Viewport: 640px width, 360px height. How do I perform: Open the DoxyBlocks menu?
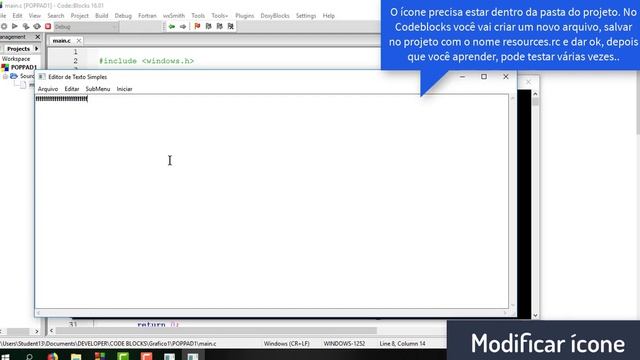click(x=275, y=16)
